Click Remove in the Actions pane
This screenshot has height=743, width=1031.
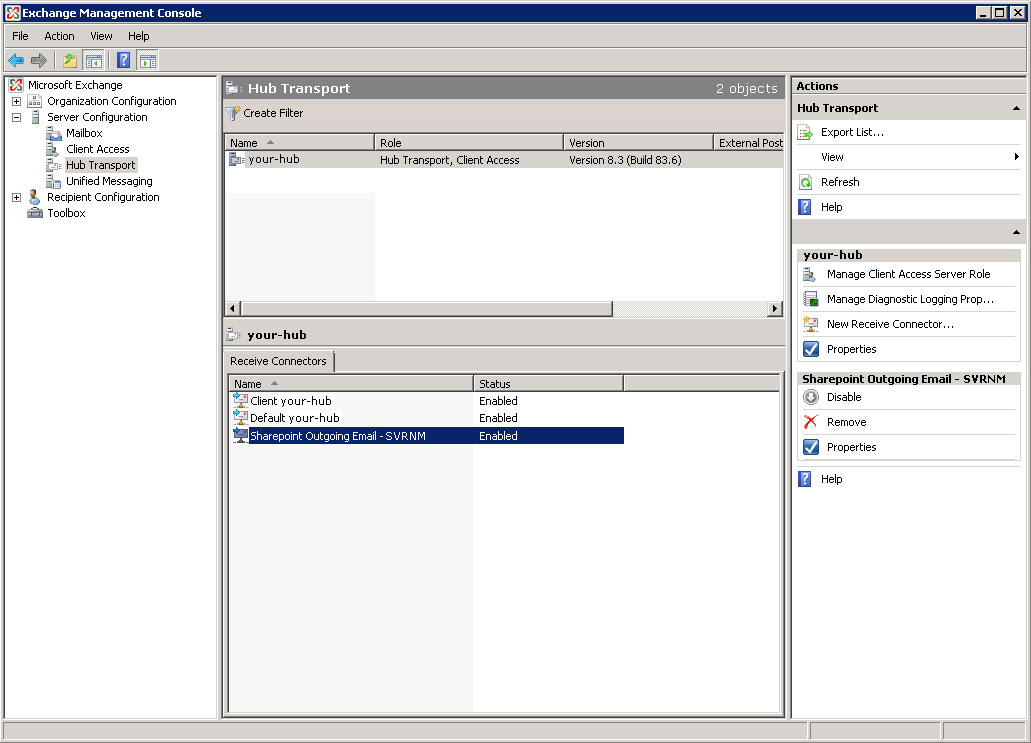(846, 422)
